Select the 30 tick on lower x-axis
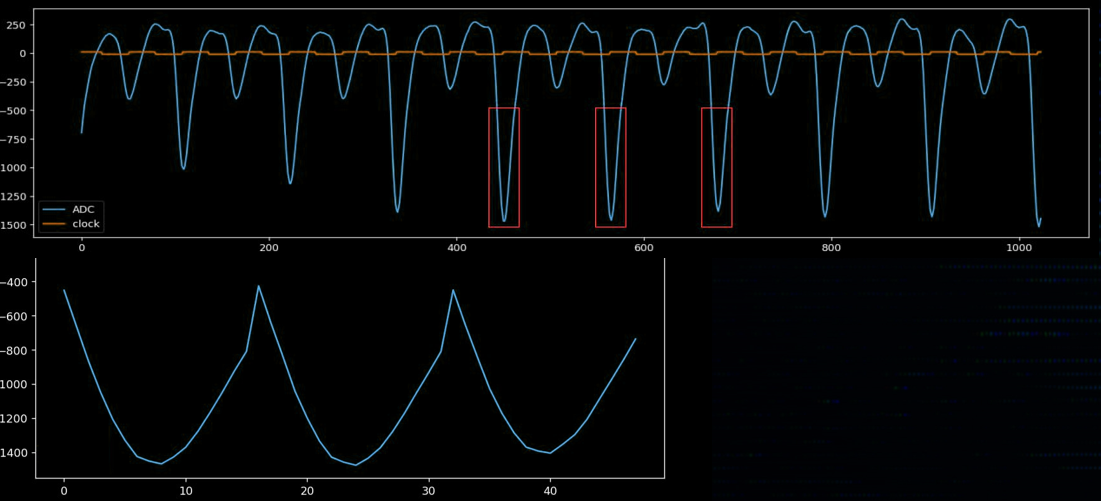 pos(428,491)
